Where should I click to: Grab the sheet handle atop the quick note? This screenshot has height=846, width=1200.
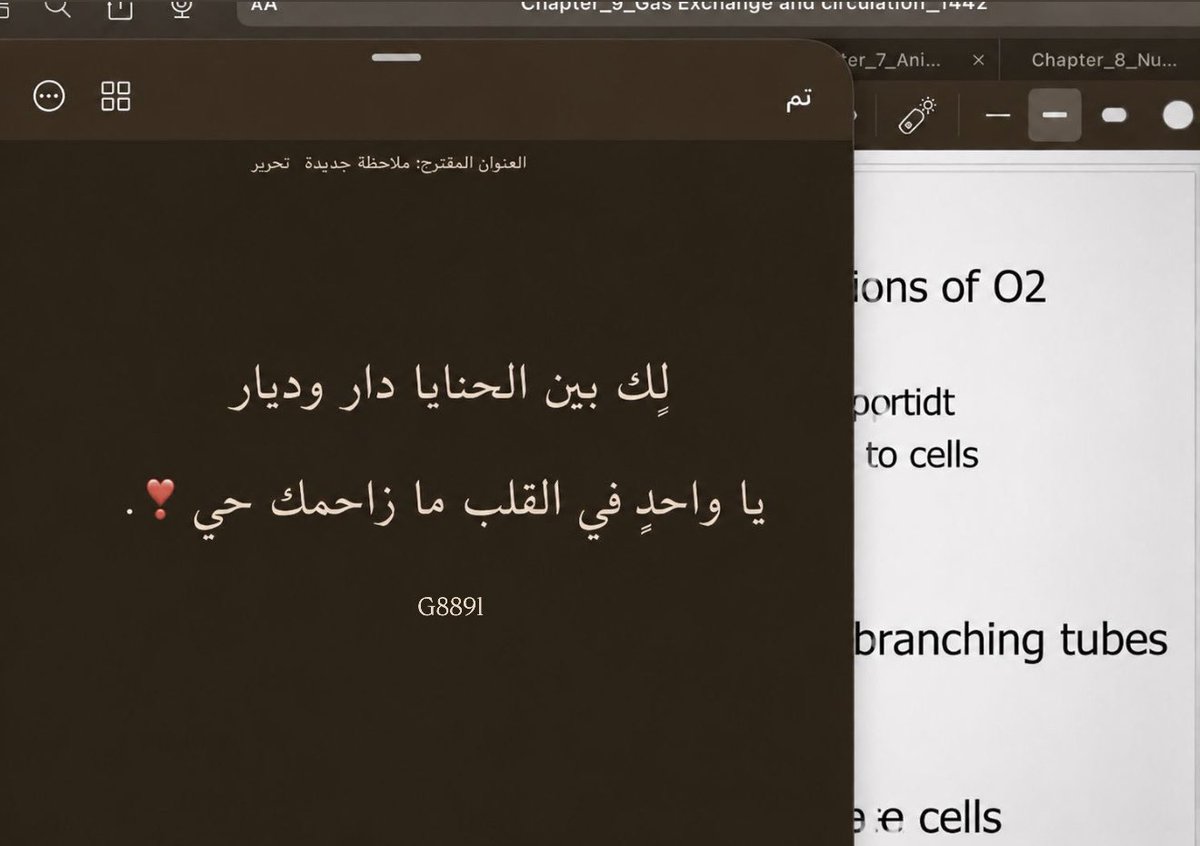[x=397, y=57]
